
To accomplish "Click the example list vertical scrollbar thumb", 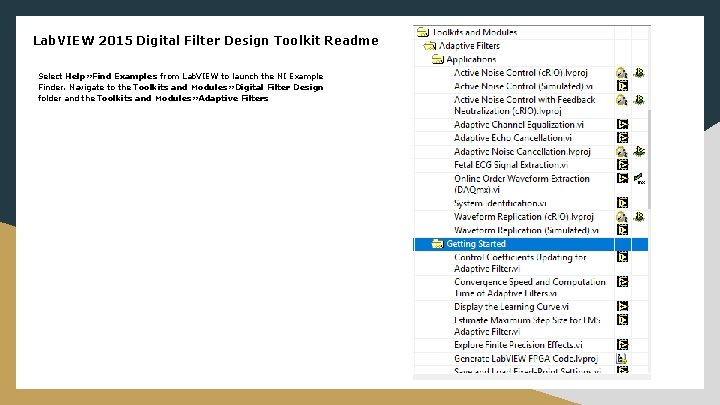I will click(649, 159).
